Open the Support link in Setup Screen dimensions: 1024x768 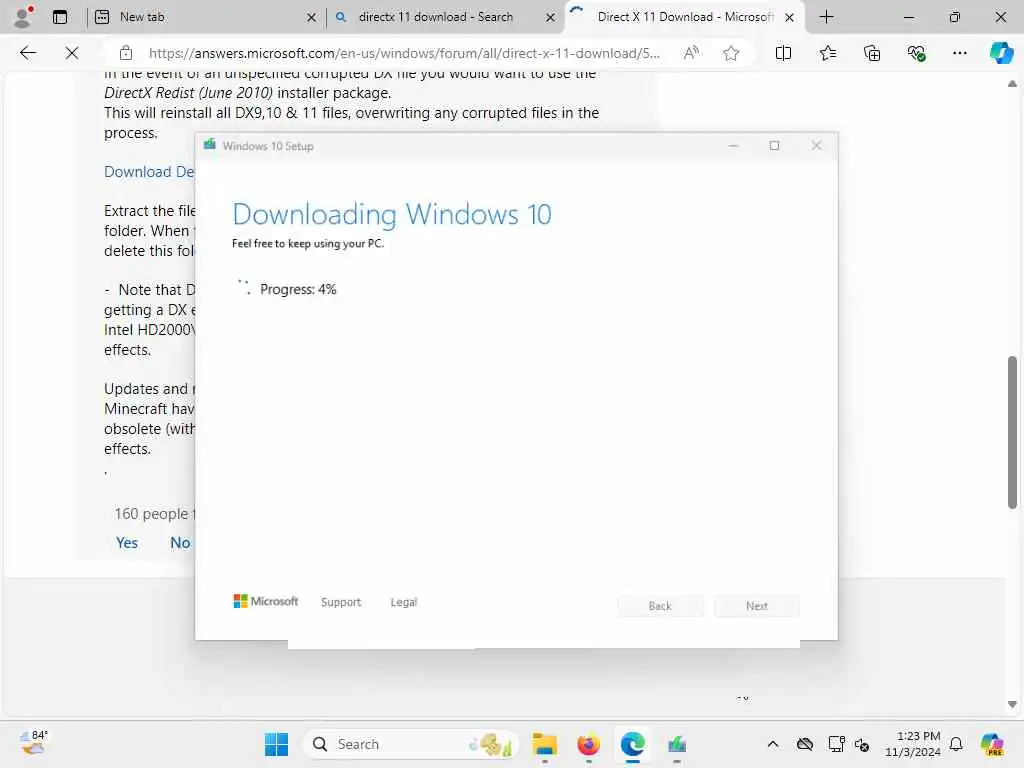pos(341,602)
